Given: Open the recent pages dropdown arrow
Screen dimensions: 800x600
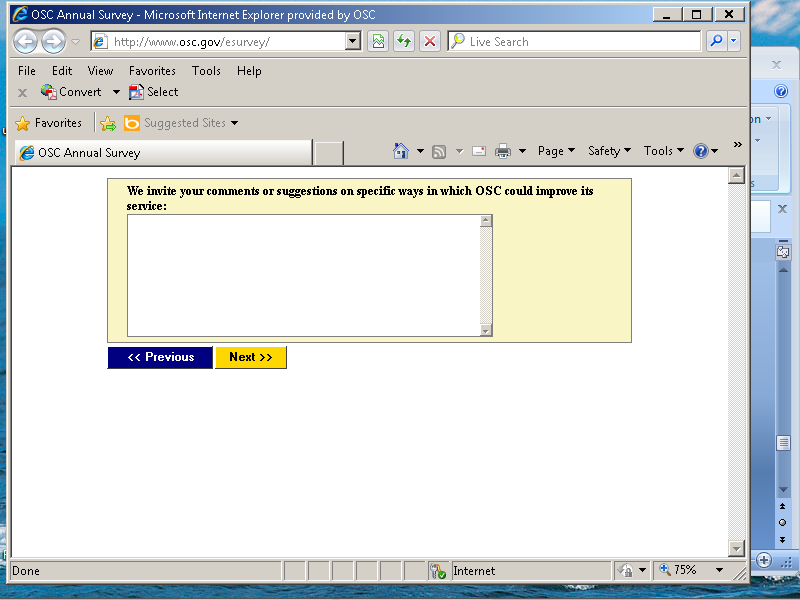Looking at the screenshot, I should click(x=76, y=42).
